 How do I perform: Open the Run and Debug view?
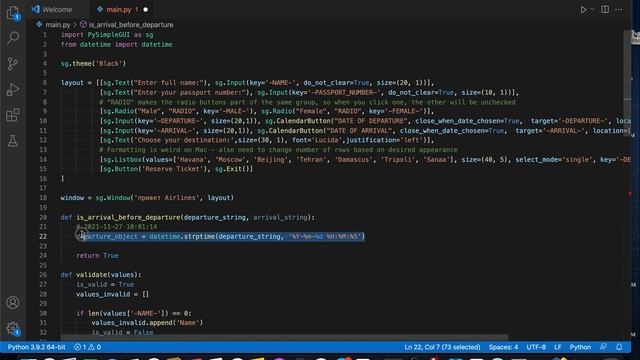(x=13, y=89)
